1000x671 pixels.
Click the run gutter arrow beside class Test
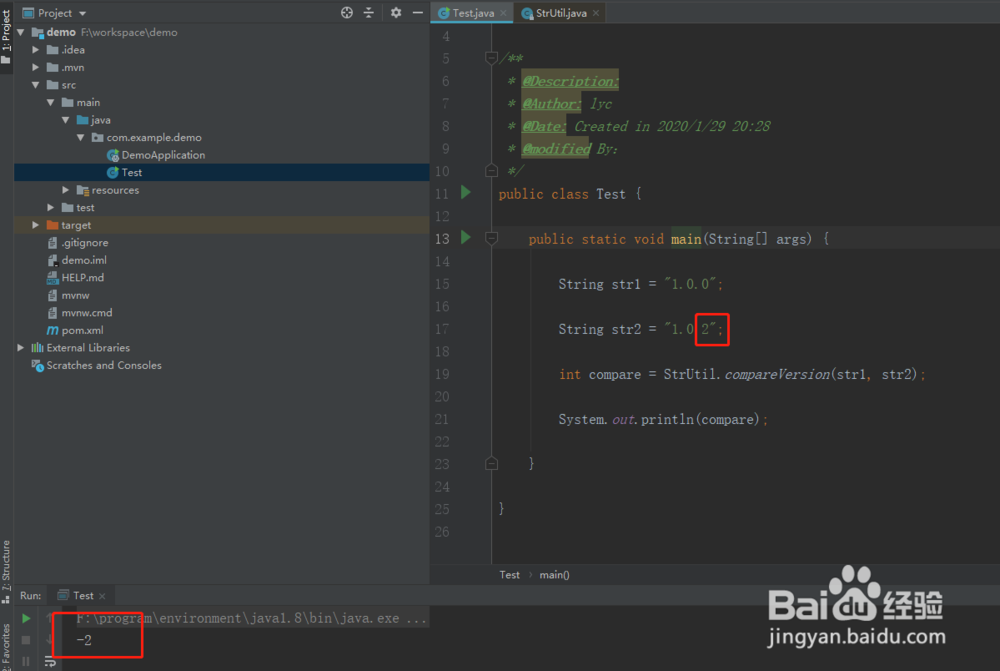coord(466,193)
